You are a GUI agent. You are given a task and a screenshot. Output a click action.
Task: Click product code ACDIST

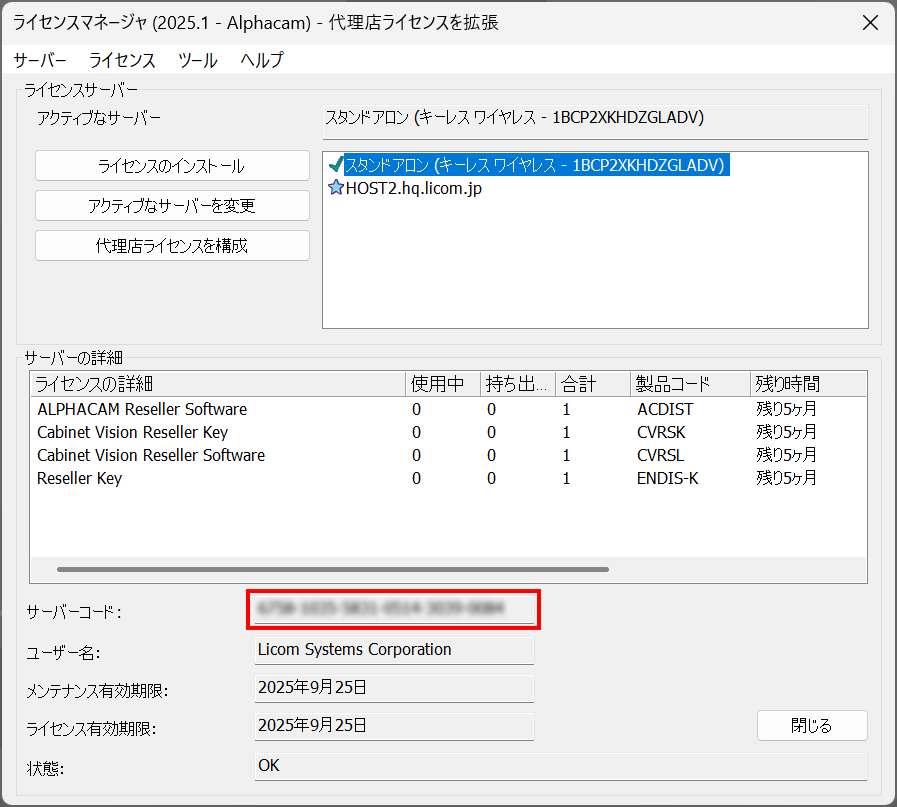coord(665,410)
